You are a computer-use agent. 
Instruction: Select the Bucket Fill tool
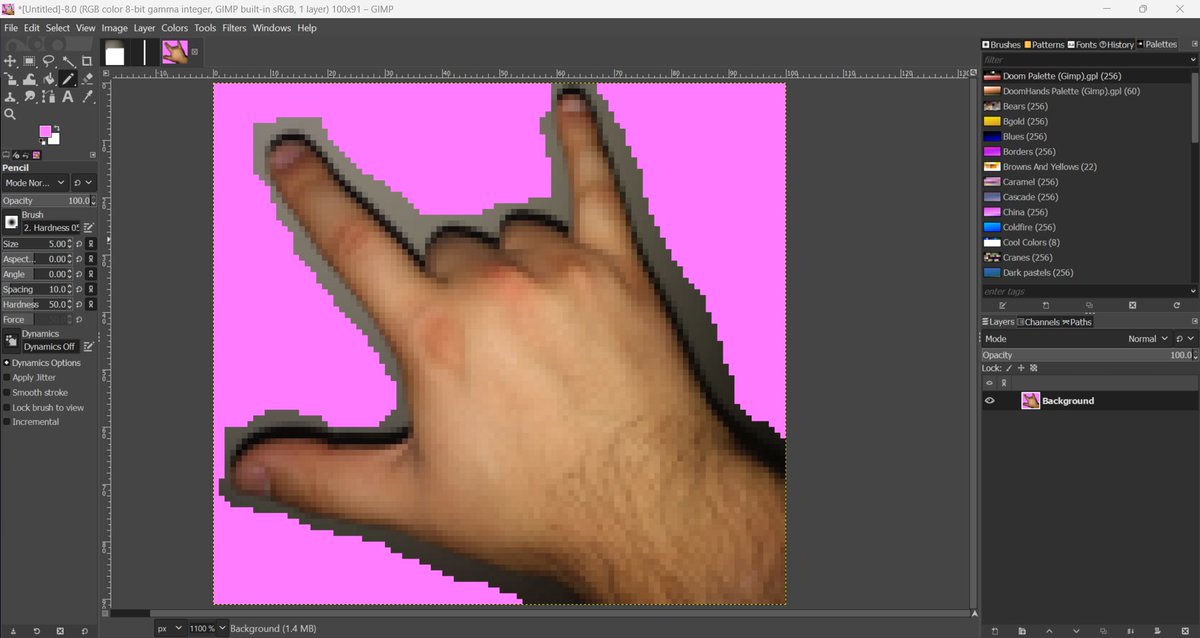click(x=48, y=79)
